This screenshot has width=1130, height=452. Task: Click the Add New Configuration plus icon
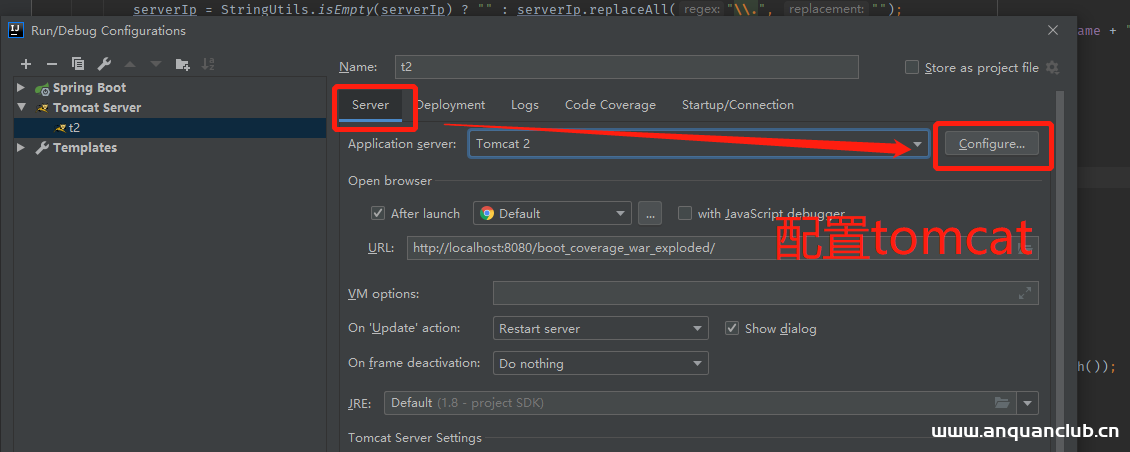(x=26, y=64)
